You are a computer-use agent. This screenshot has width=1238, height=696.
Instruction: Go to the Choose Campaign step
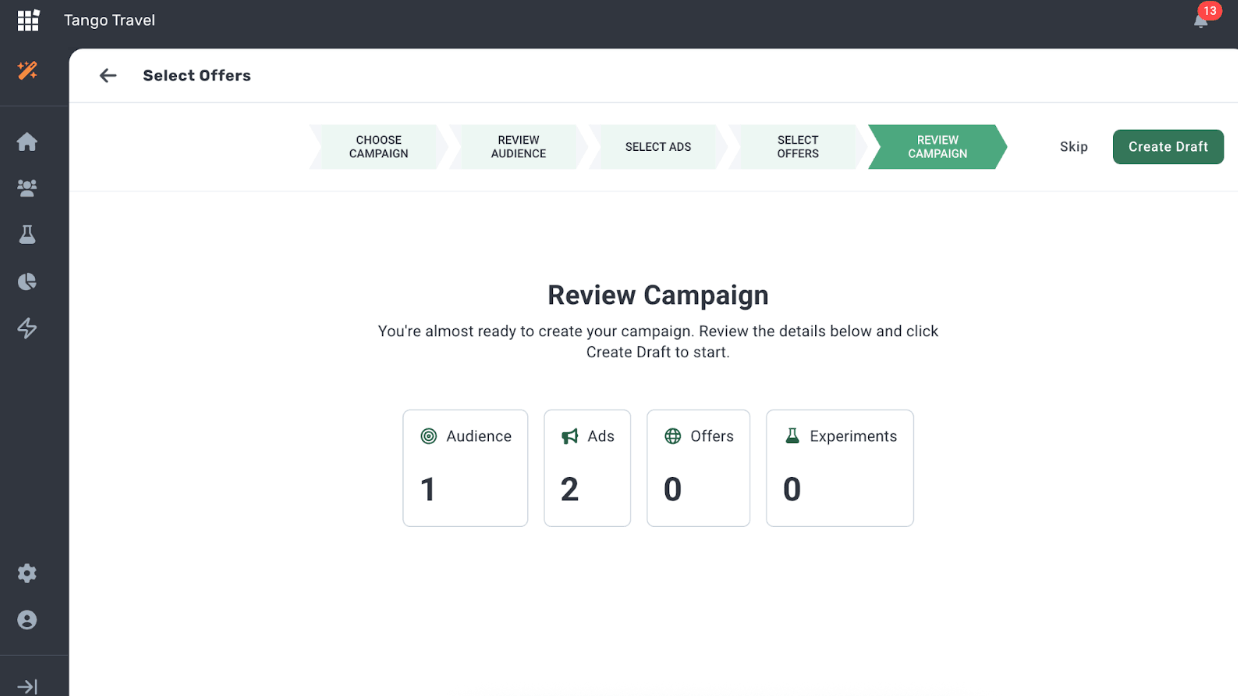[378, 147]
